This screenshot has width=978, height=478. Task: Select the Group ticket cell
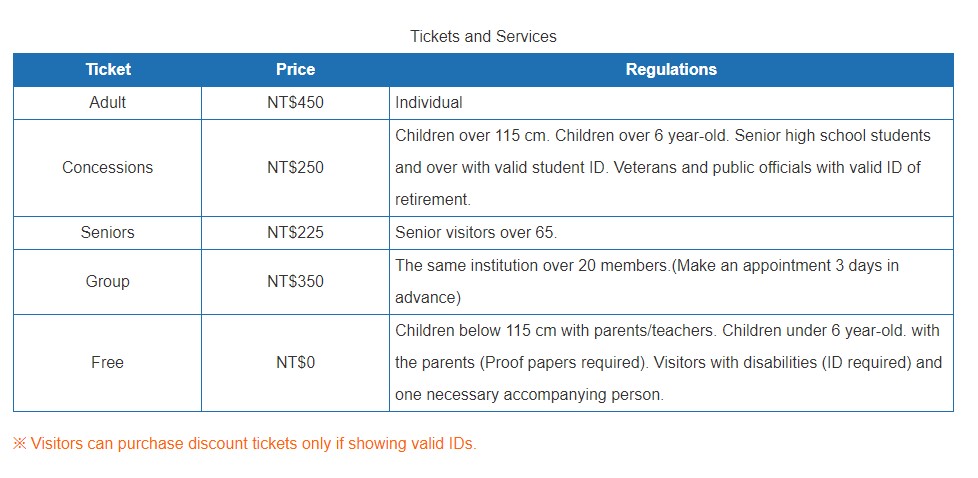tap(108, 282)
